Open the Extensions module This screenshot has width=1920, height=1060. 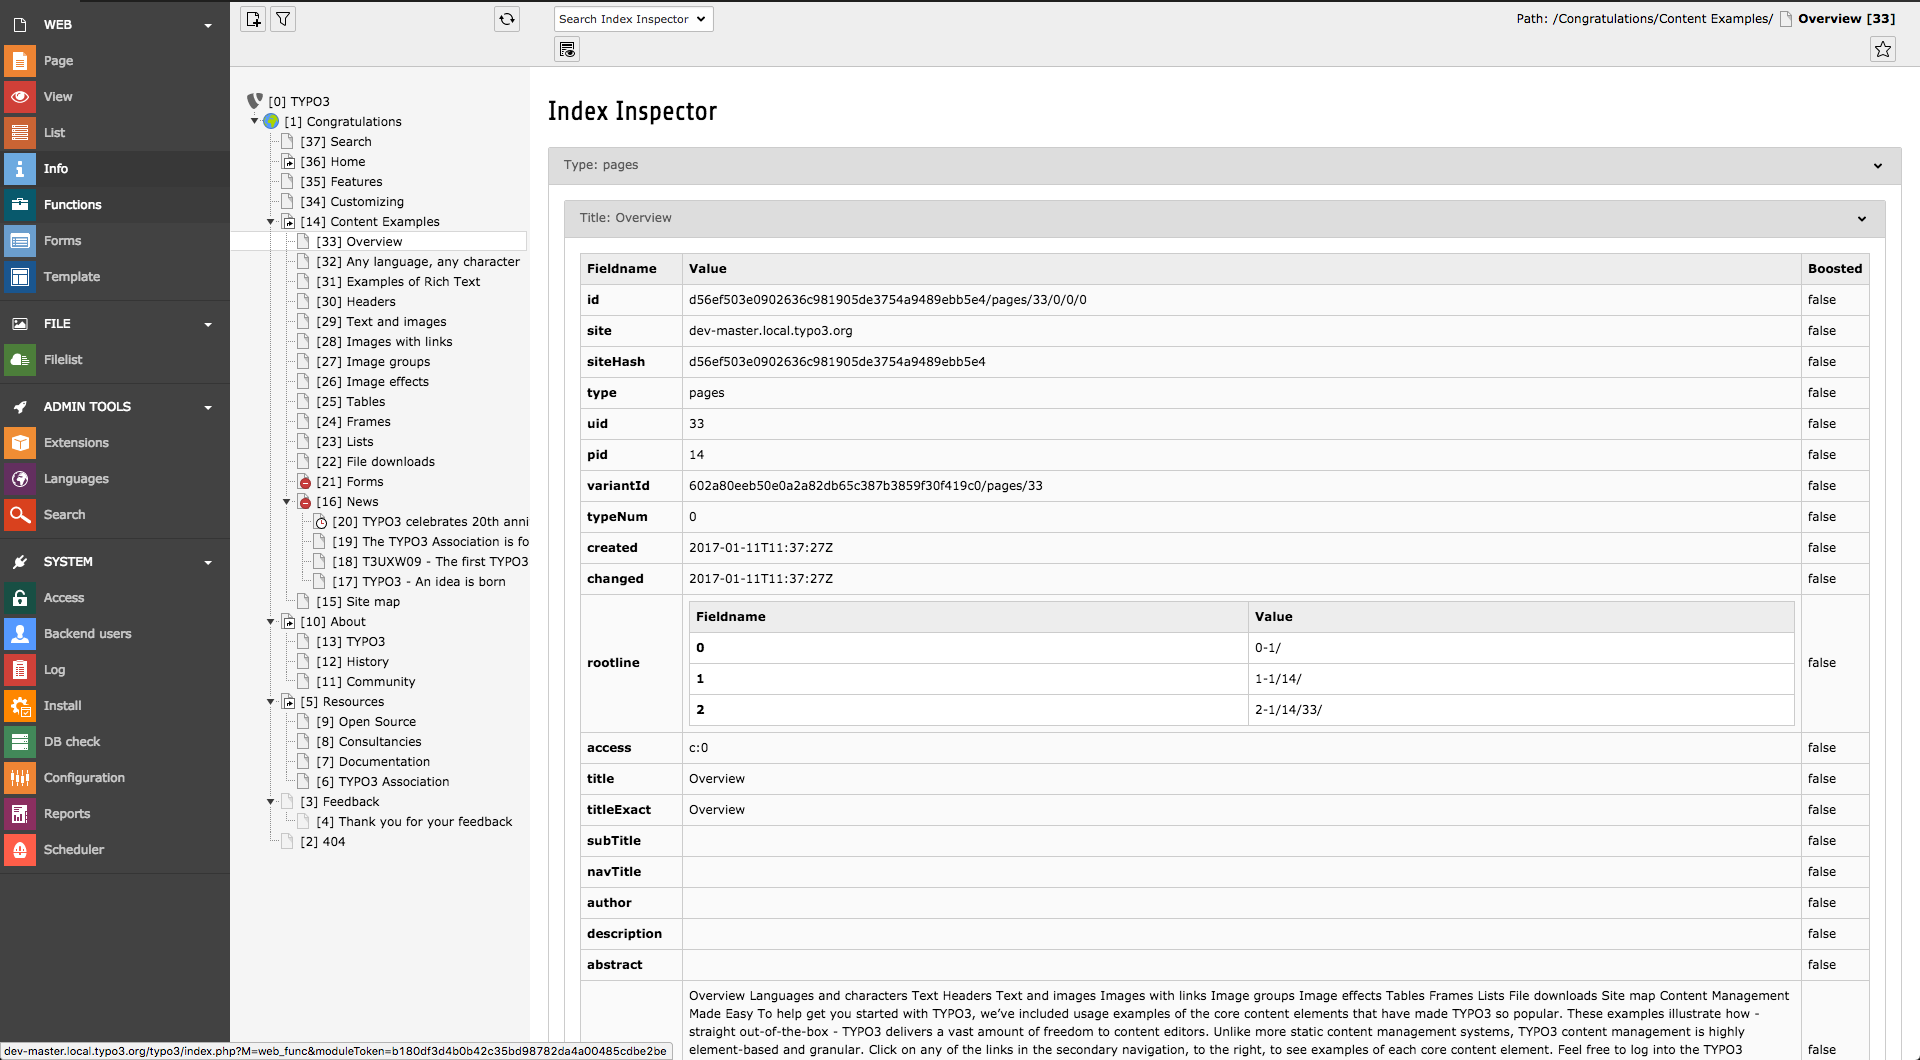pyautogui.click(x=76, y=443)
